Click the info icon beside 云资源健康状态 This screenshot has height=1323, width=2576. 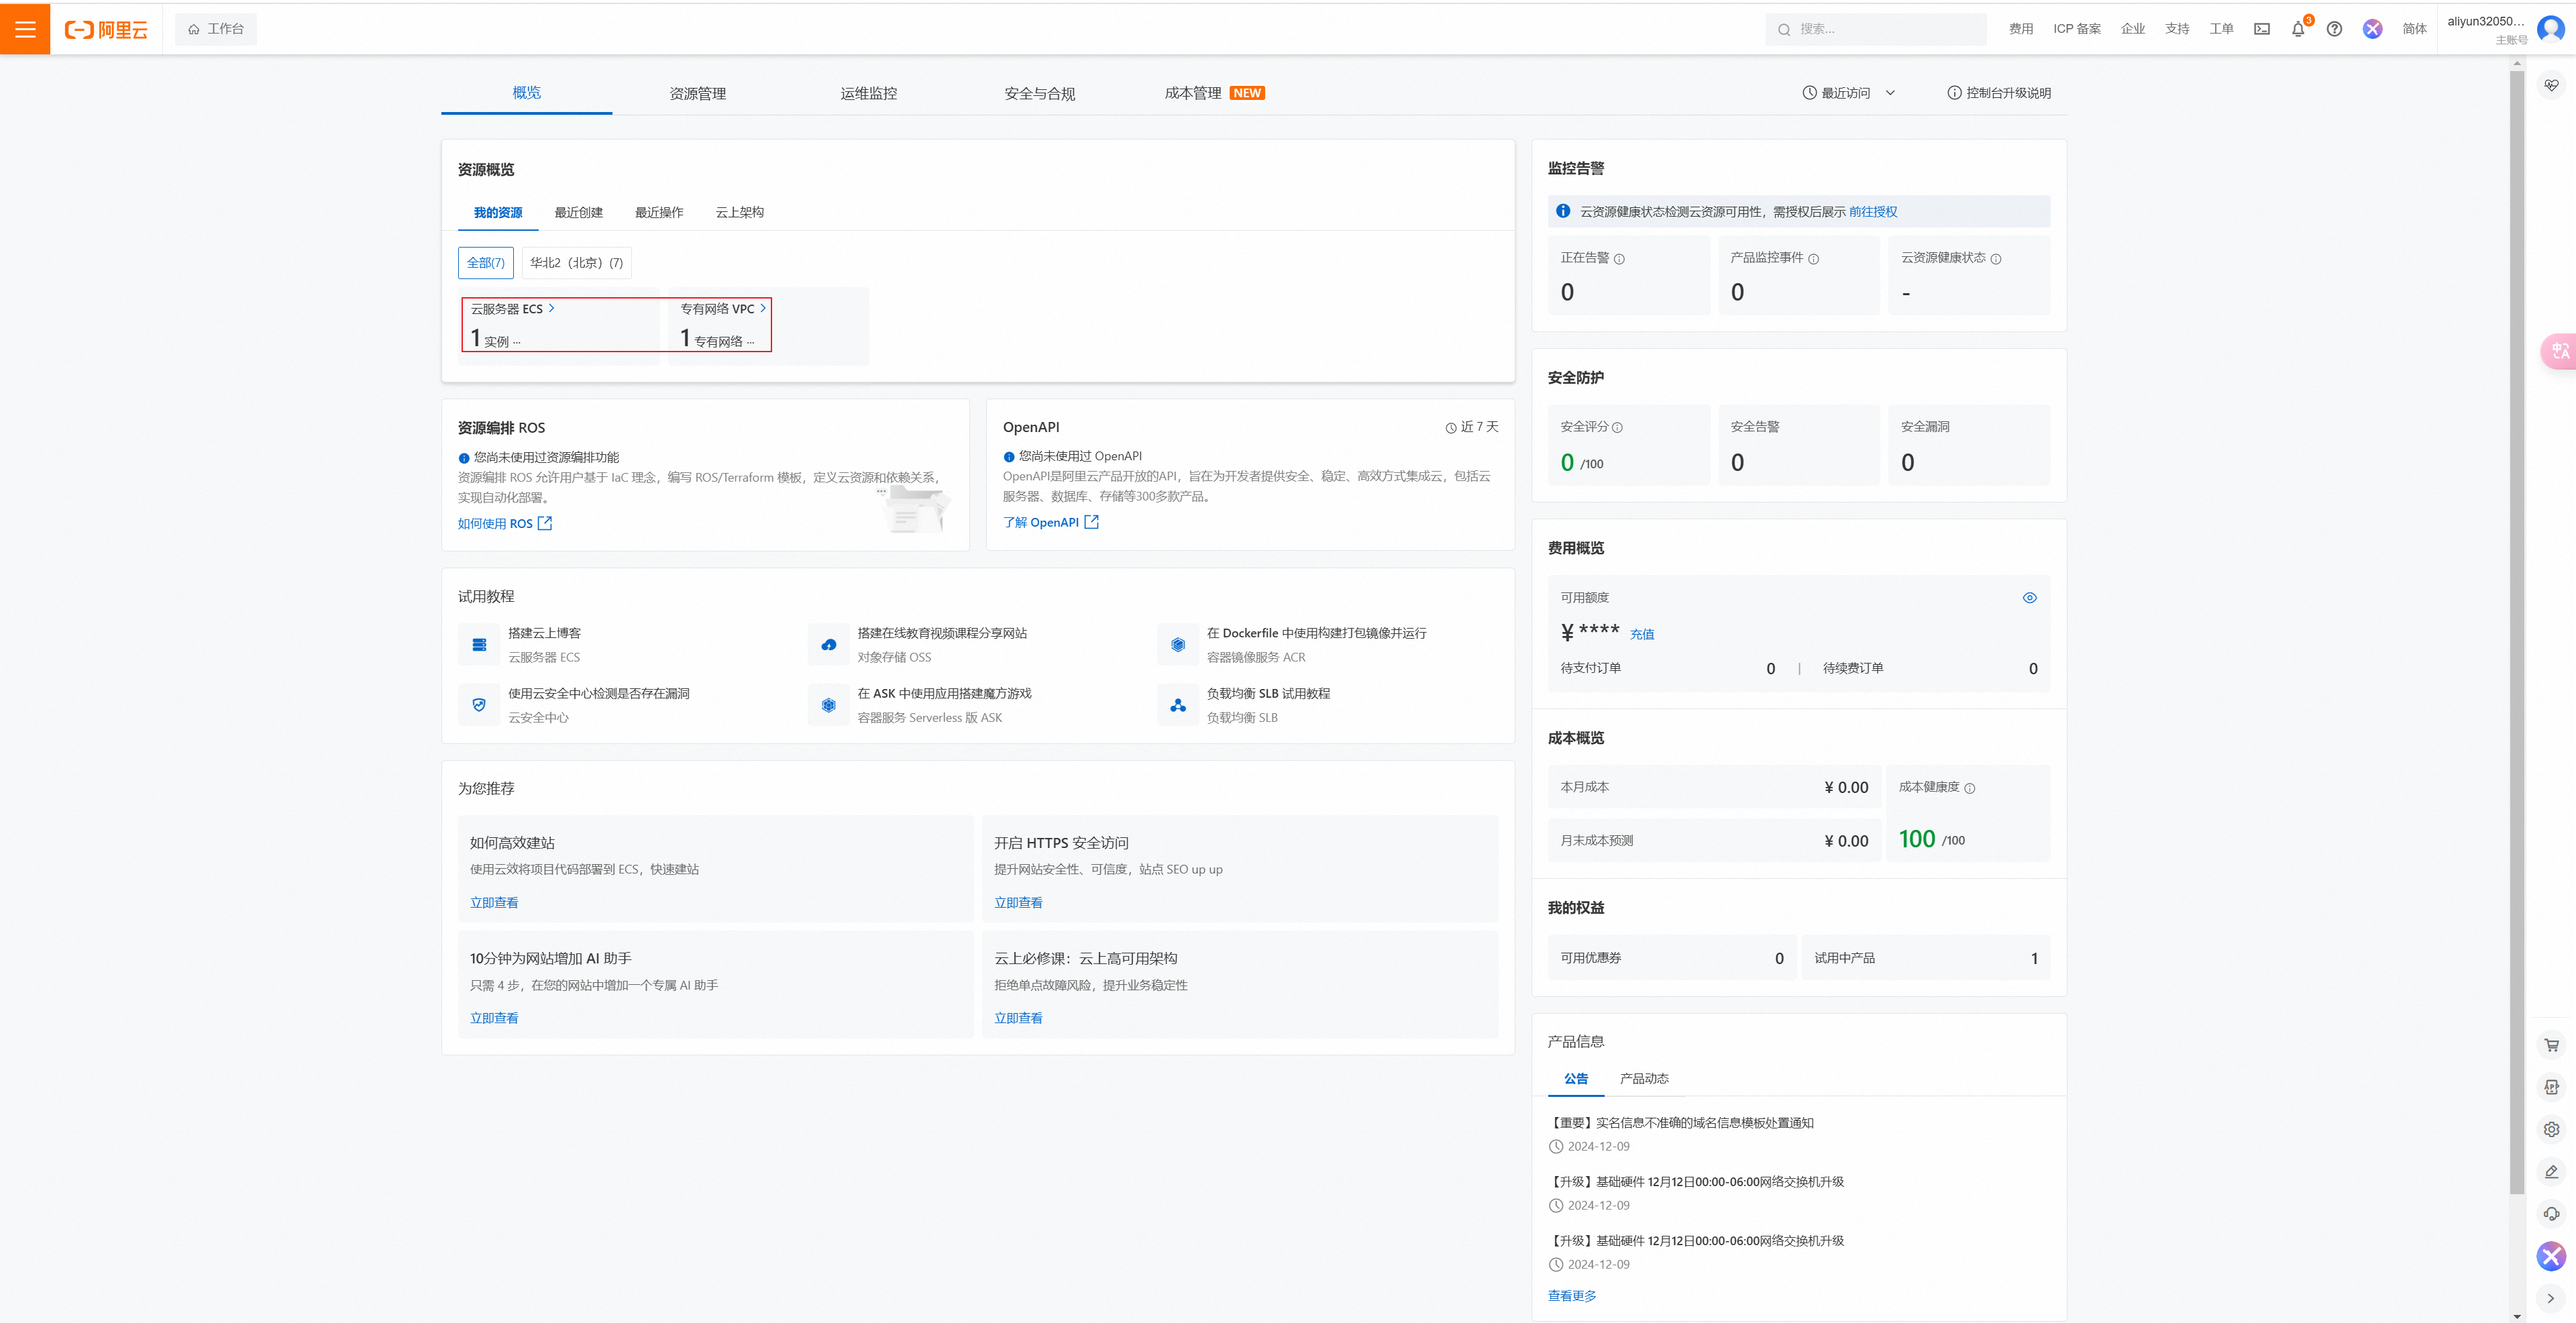(1996, 259)
